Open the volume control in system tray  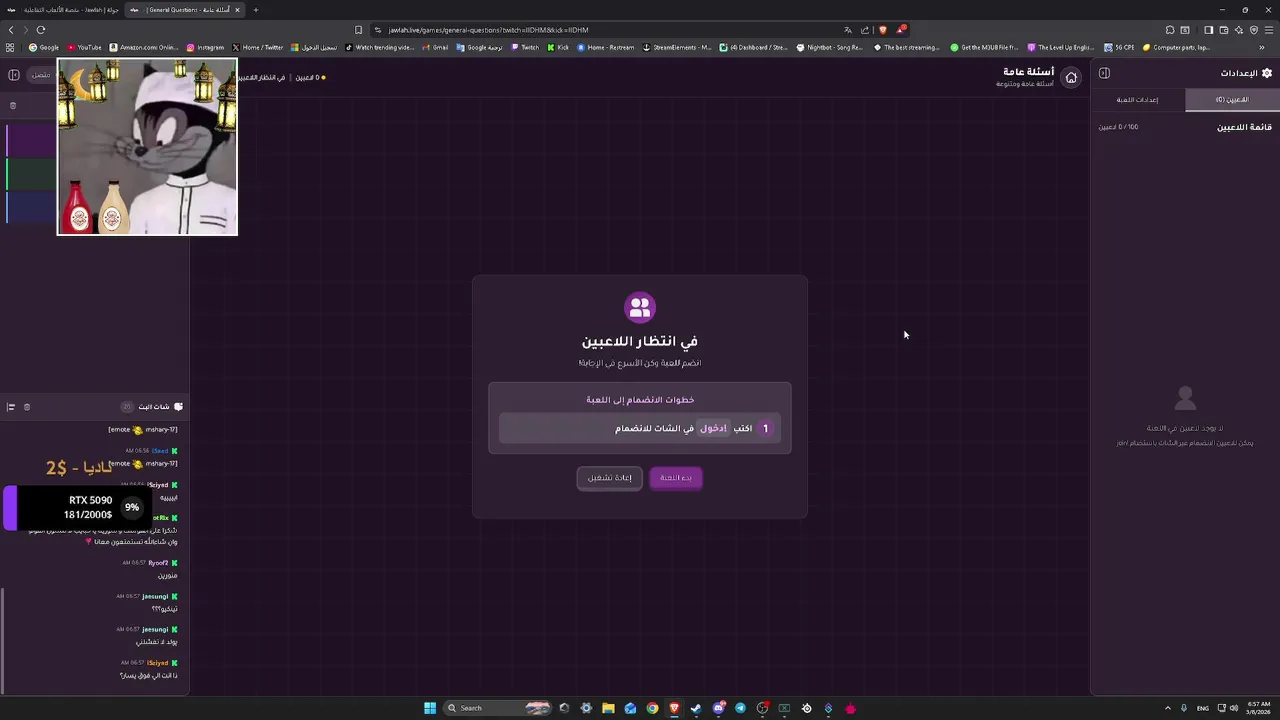pyautogui.click(x=1234, y=708)
